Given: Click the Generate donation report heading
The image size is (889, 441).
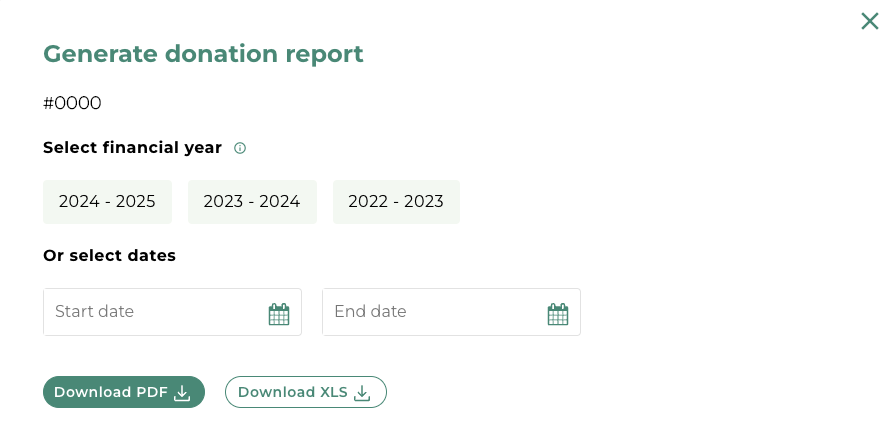Looking at the screenshot, I should pos(203,54).
